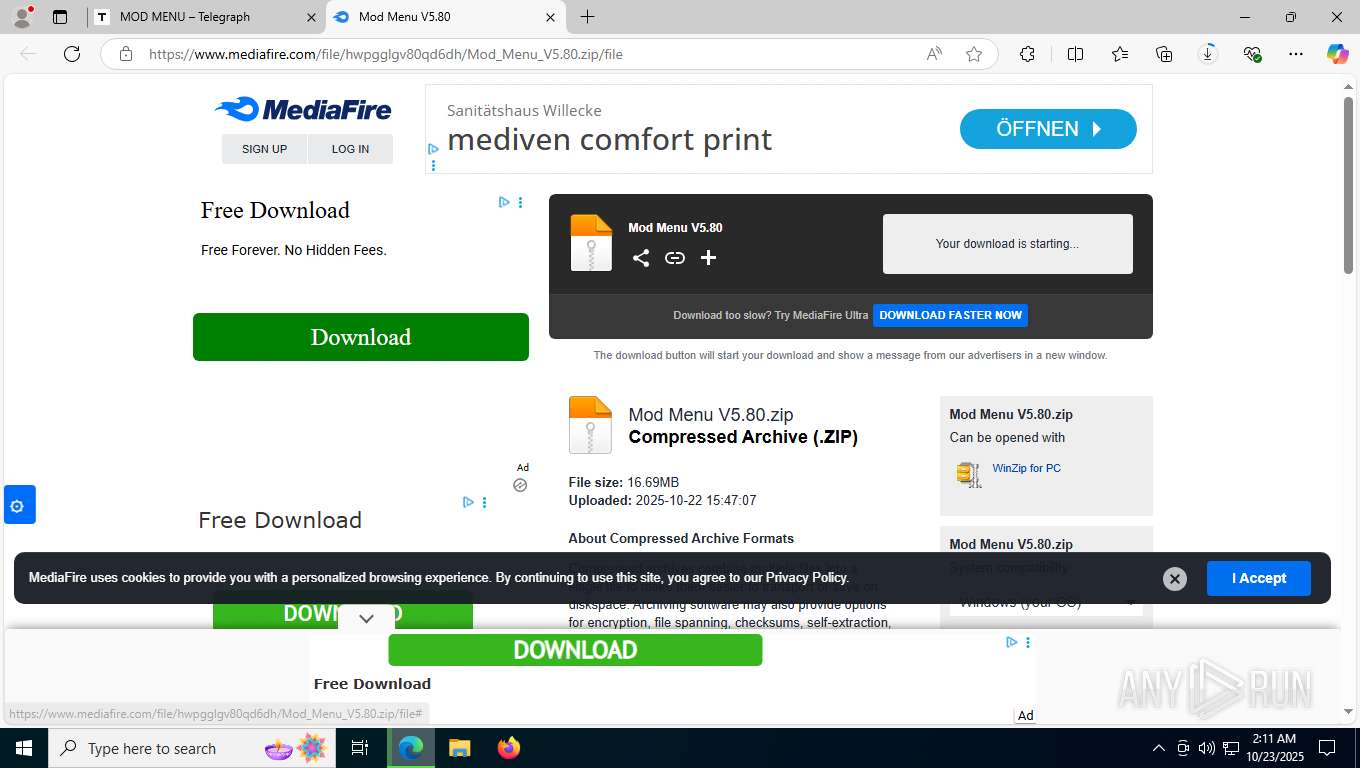Open Windows Start menu
The image size is (1360, 768).
pyautogui.click(x=23, y=748)
